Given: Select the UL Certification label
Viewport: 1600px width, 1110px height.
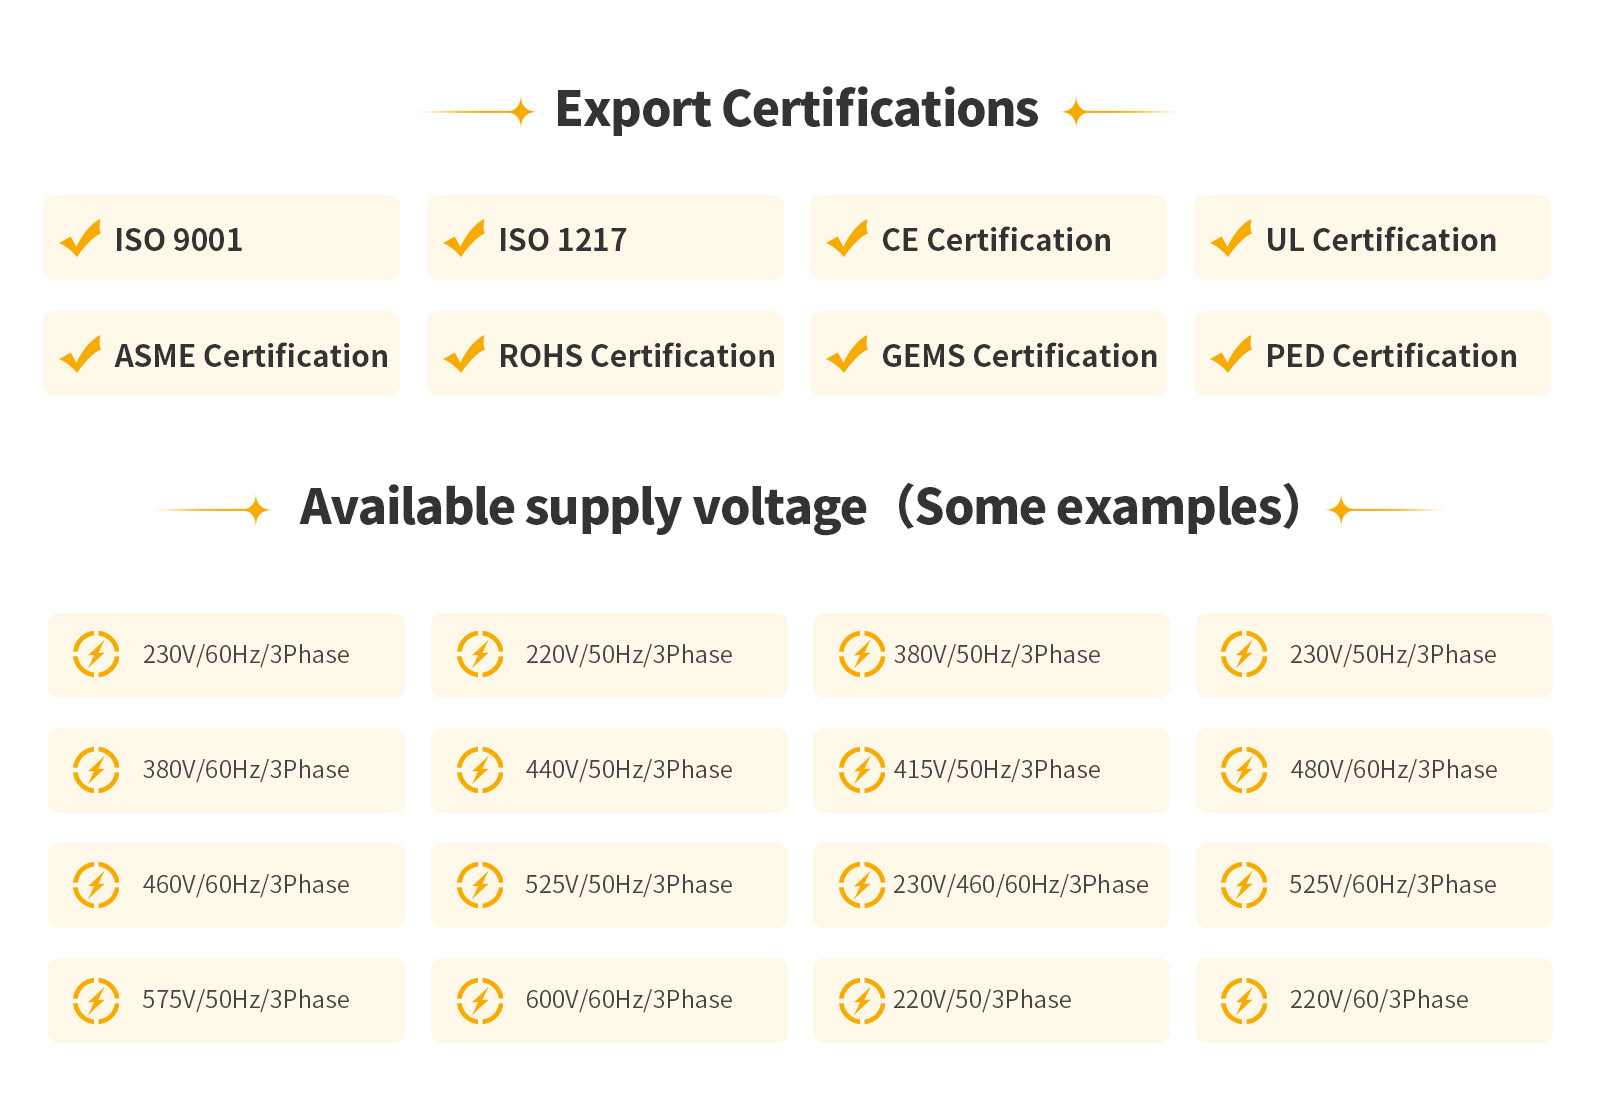Looking at the screenshot, I should tap(1380, 240).
